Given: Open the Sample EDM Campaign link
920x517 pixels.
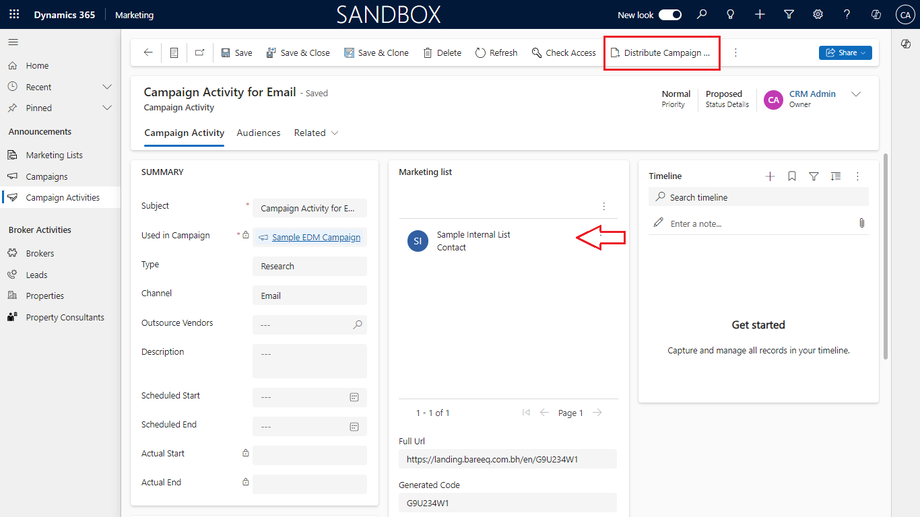Looking at the screenshot, I should (316, 238).
